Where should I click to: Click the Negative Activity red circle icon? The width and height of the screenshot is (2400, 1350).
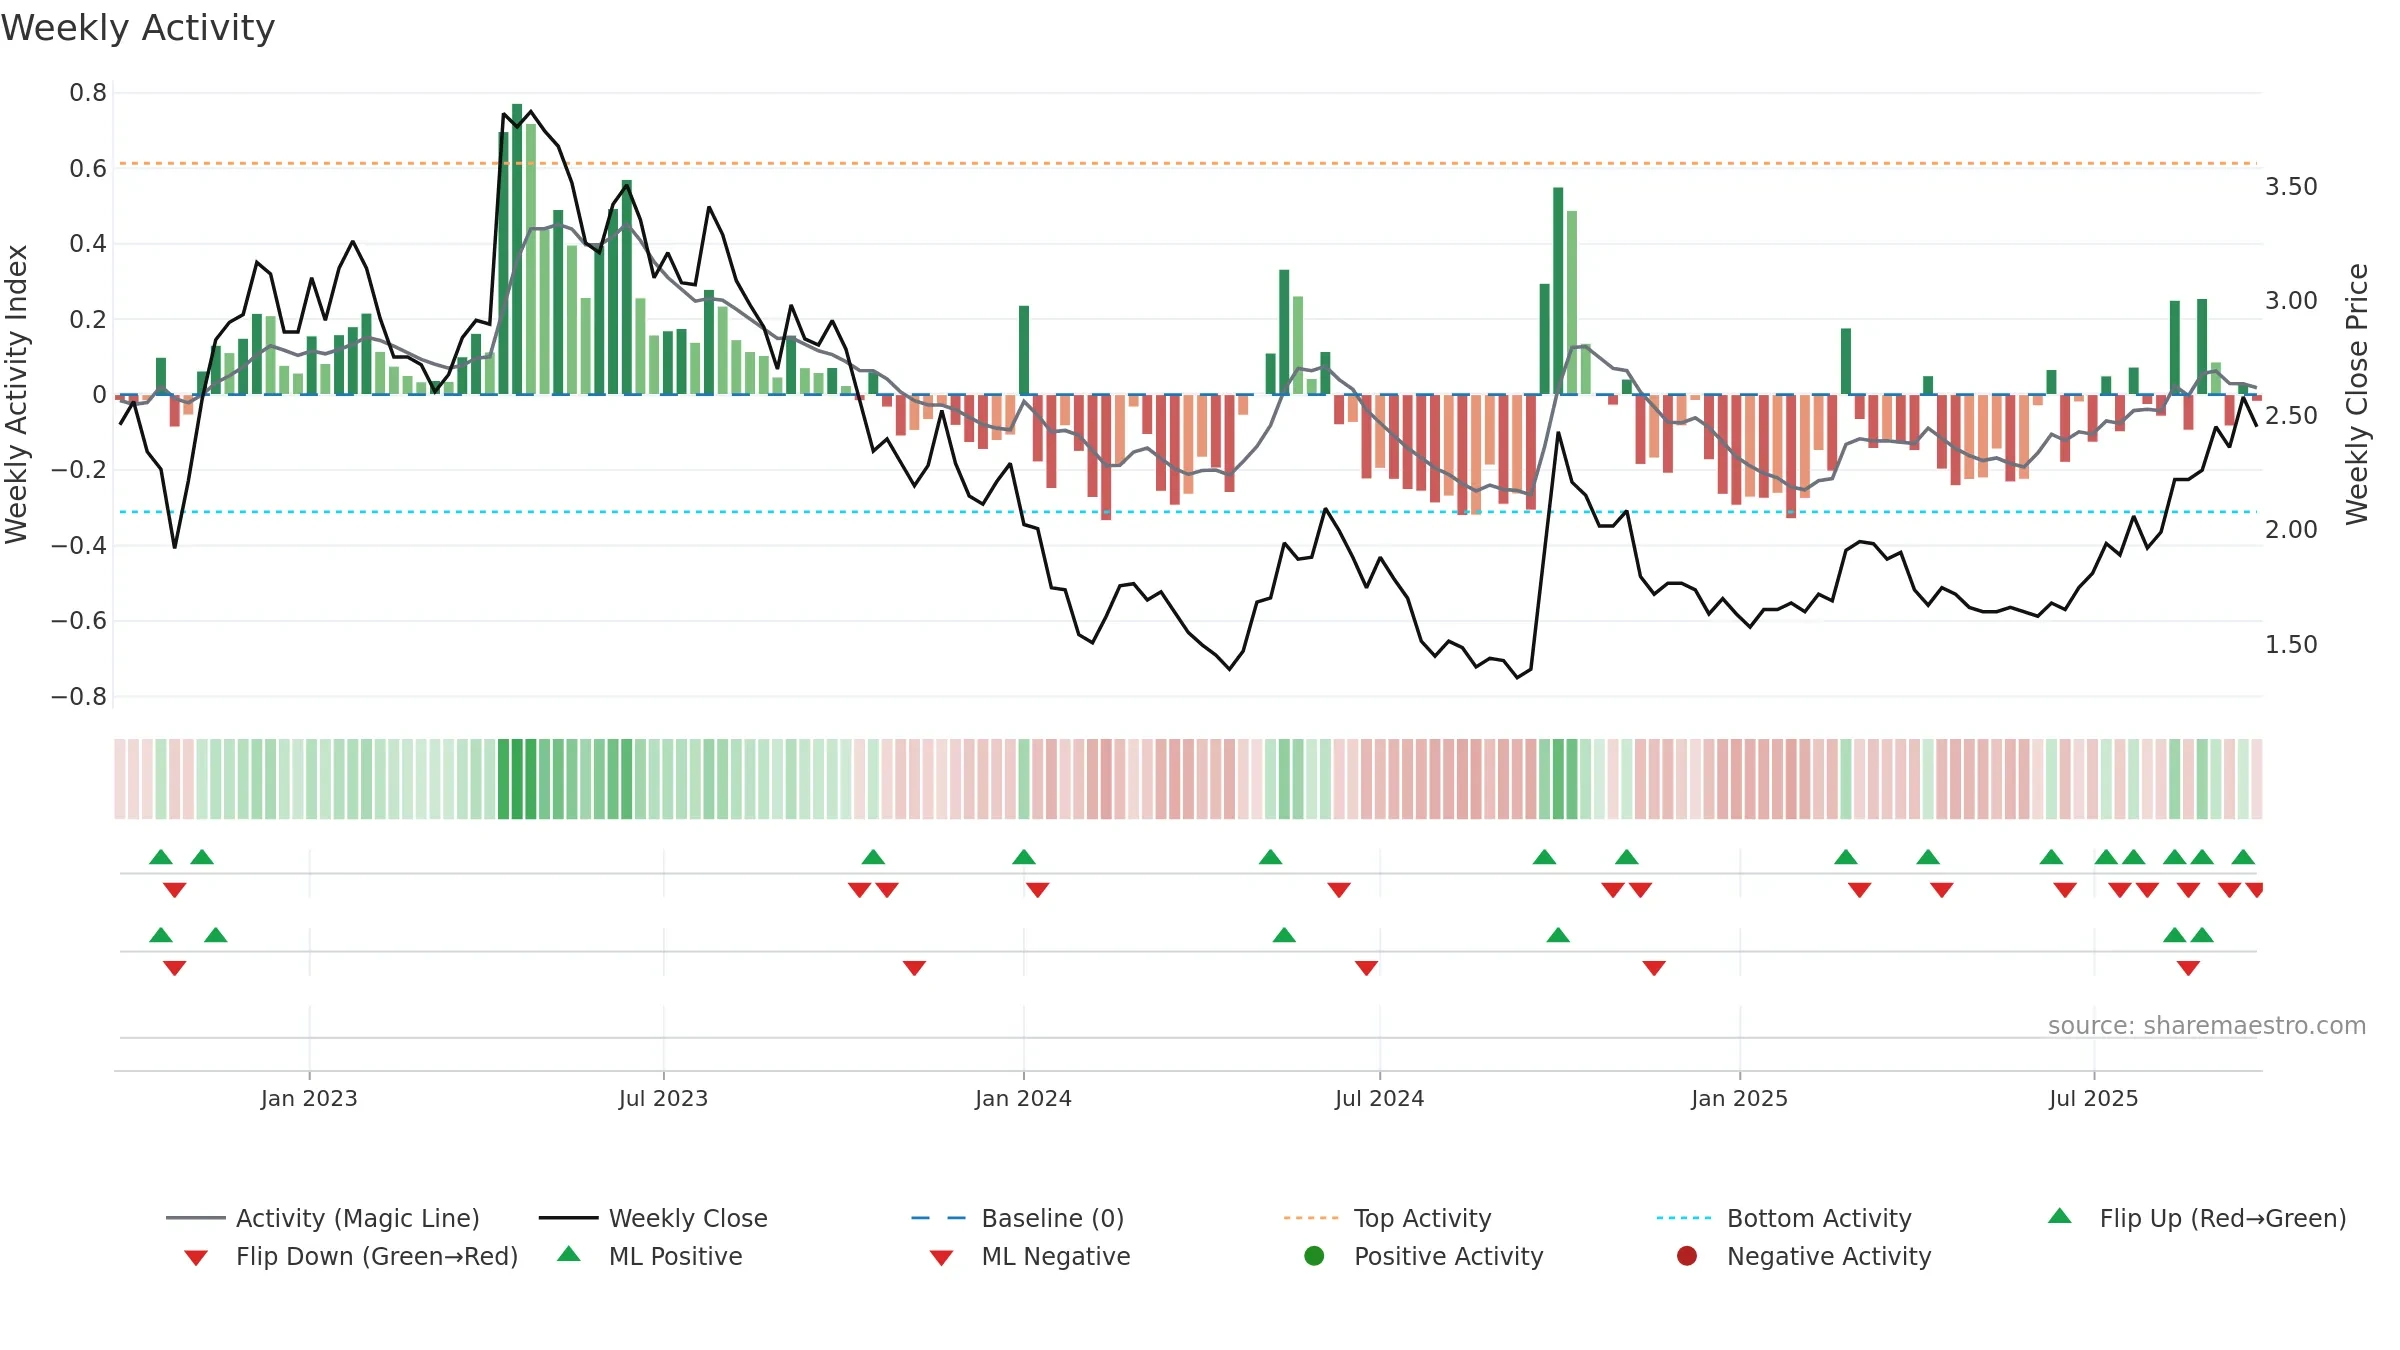[1687, 1256]
